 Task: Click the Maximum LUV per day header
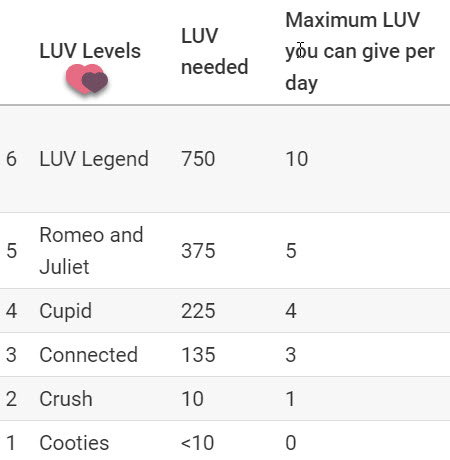click(360, 51)
